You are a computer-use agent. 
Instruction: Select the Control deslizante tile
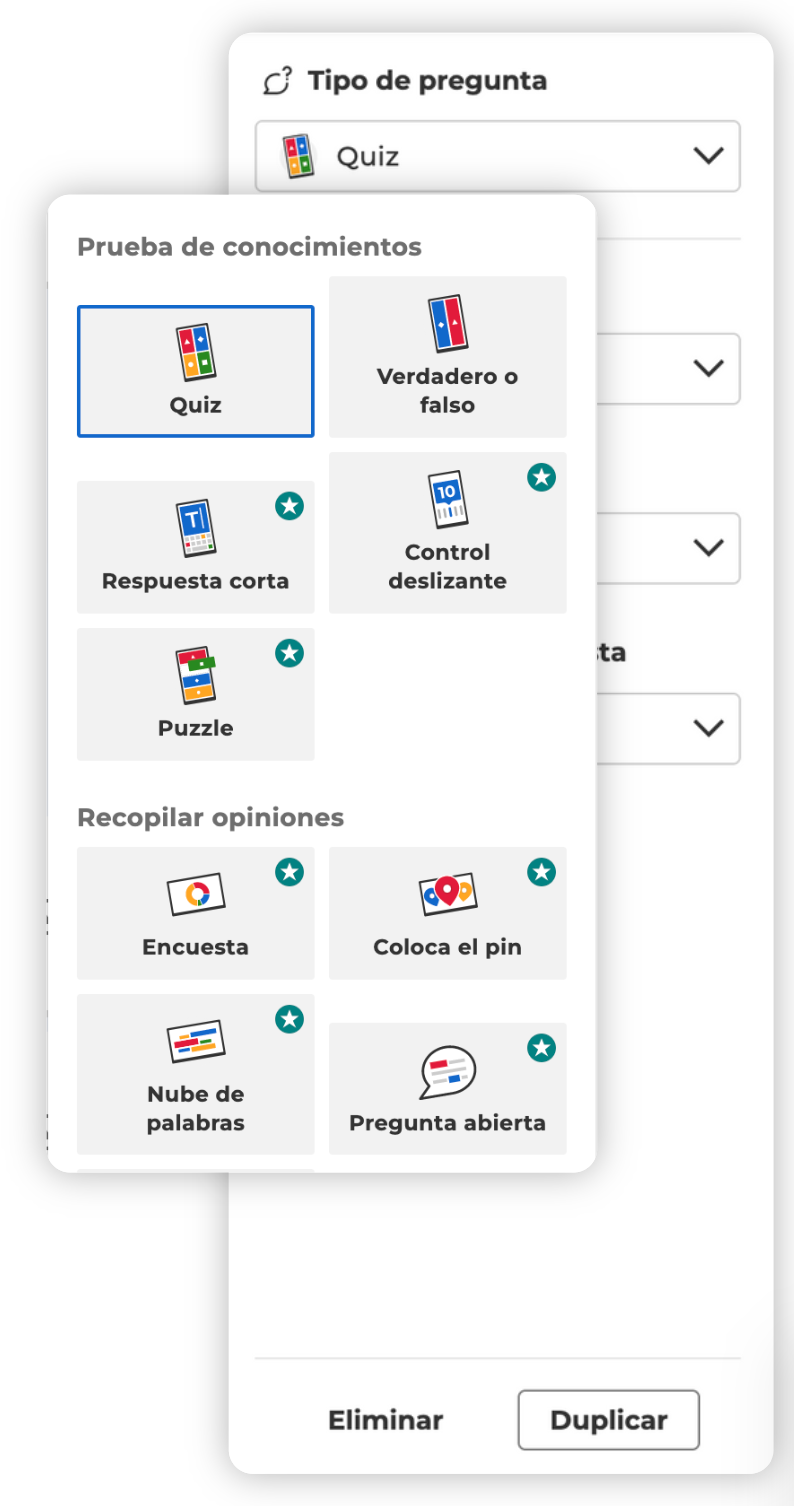coord(448,533)
